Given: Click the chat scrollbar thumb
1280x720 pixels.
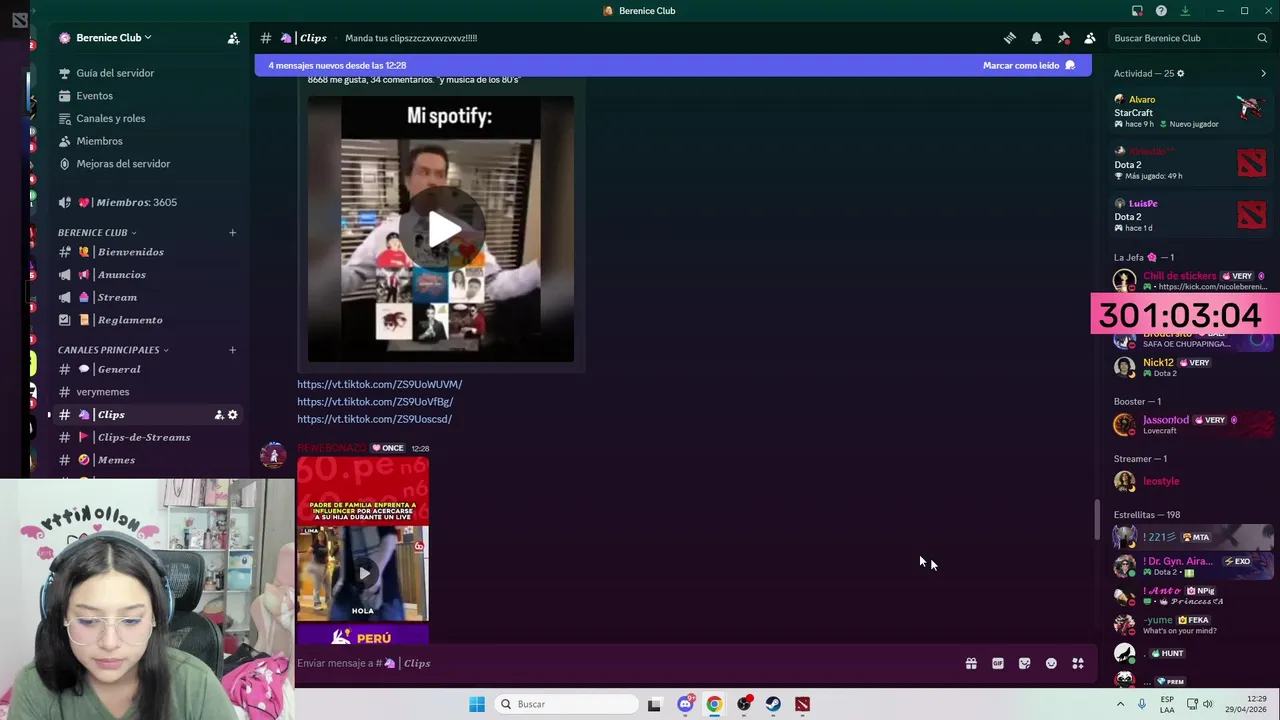Looking at the screenshot, I should pos(1097,519).
